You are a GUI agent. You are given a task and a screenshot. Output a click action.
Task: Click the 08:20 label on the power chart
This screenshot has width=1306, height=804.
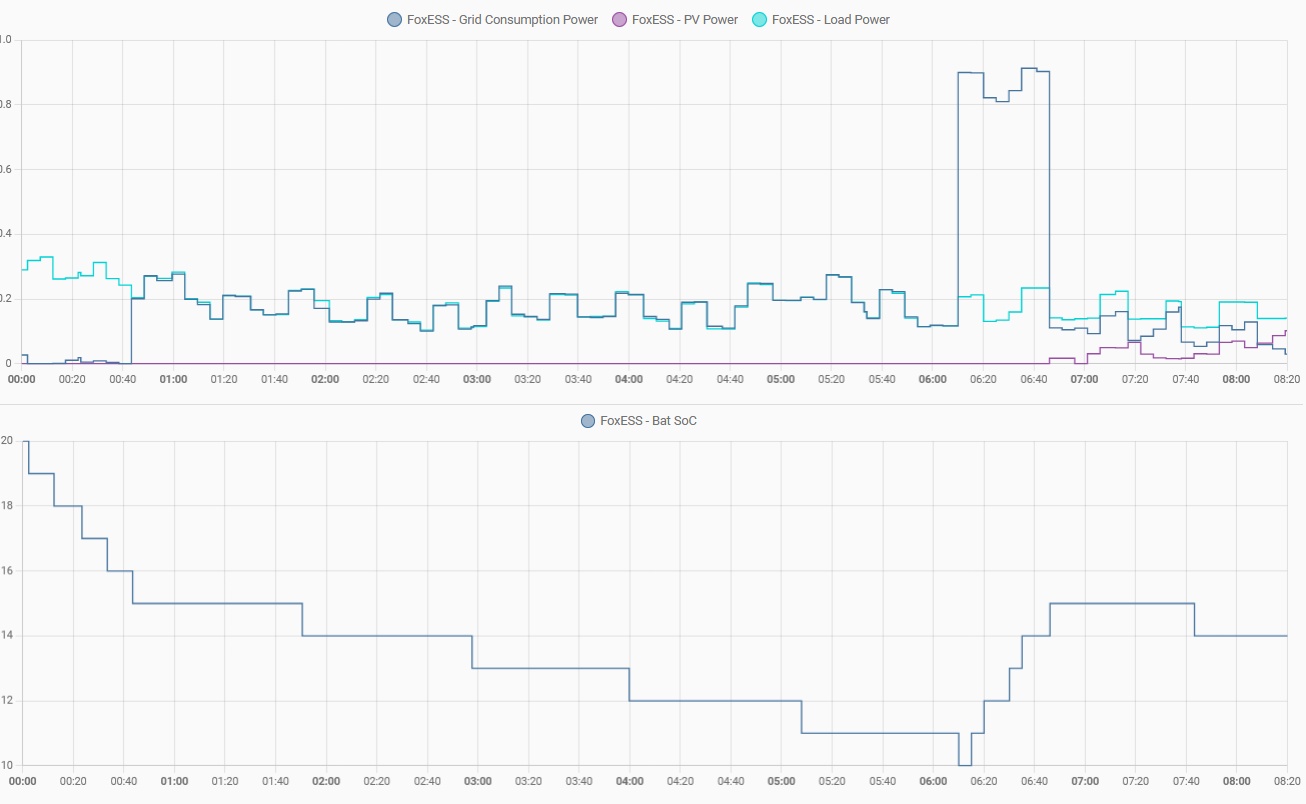(1285, 379)
